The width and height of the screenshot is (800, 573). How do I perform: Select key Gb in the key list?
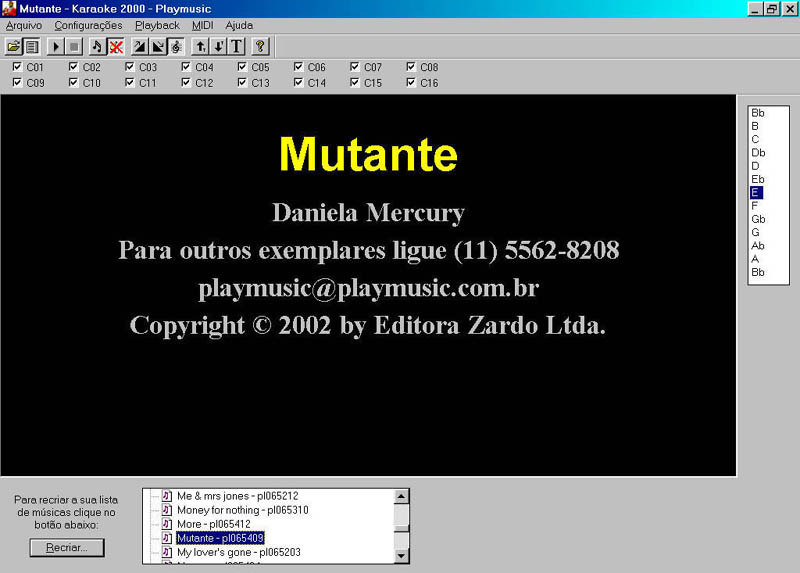pyautogui.click(x=758, y=219)
